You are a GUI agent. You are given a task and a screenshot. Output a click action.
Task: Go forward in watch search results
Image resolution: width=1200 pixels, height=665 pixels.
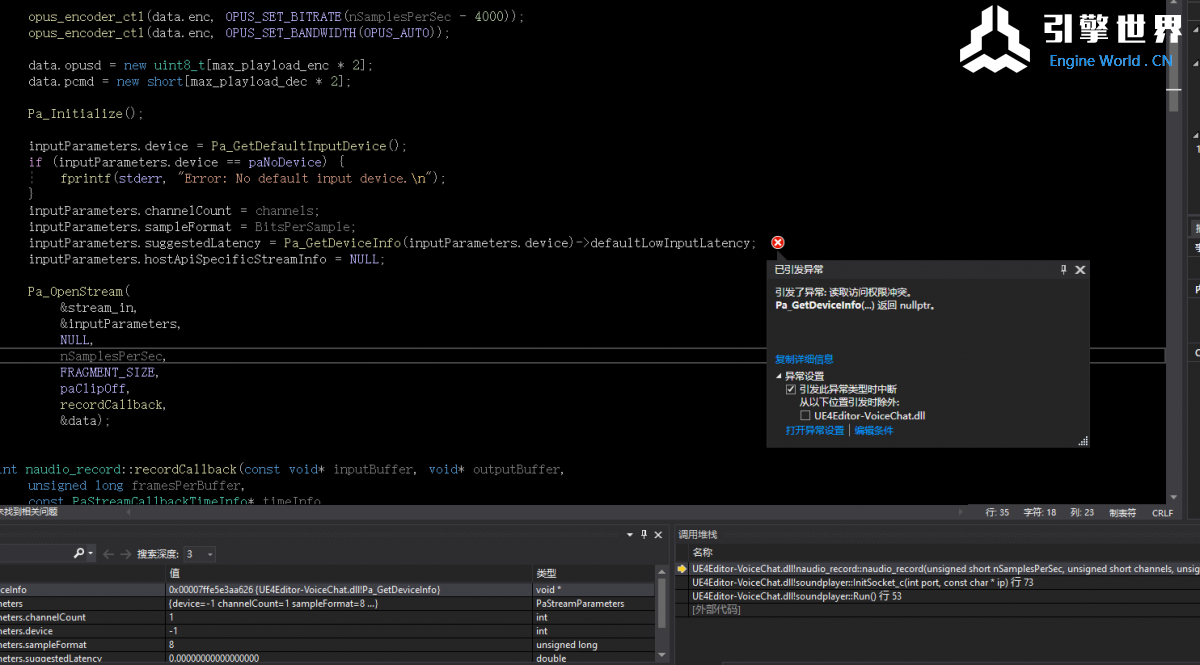tap(125, 554)
